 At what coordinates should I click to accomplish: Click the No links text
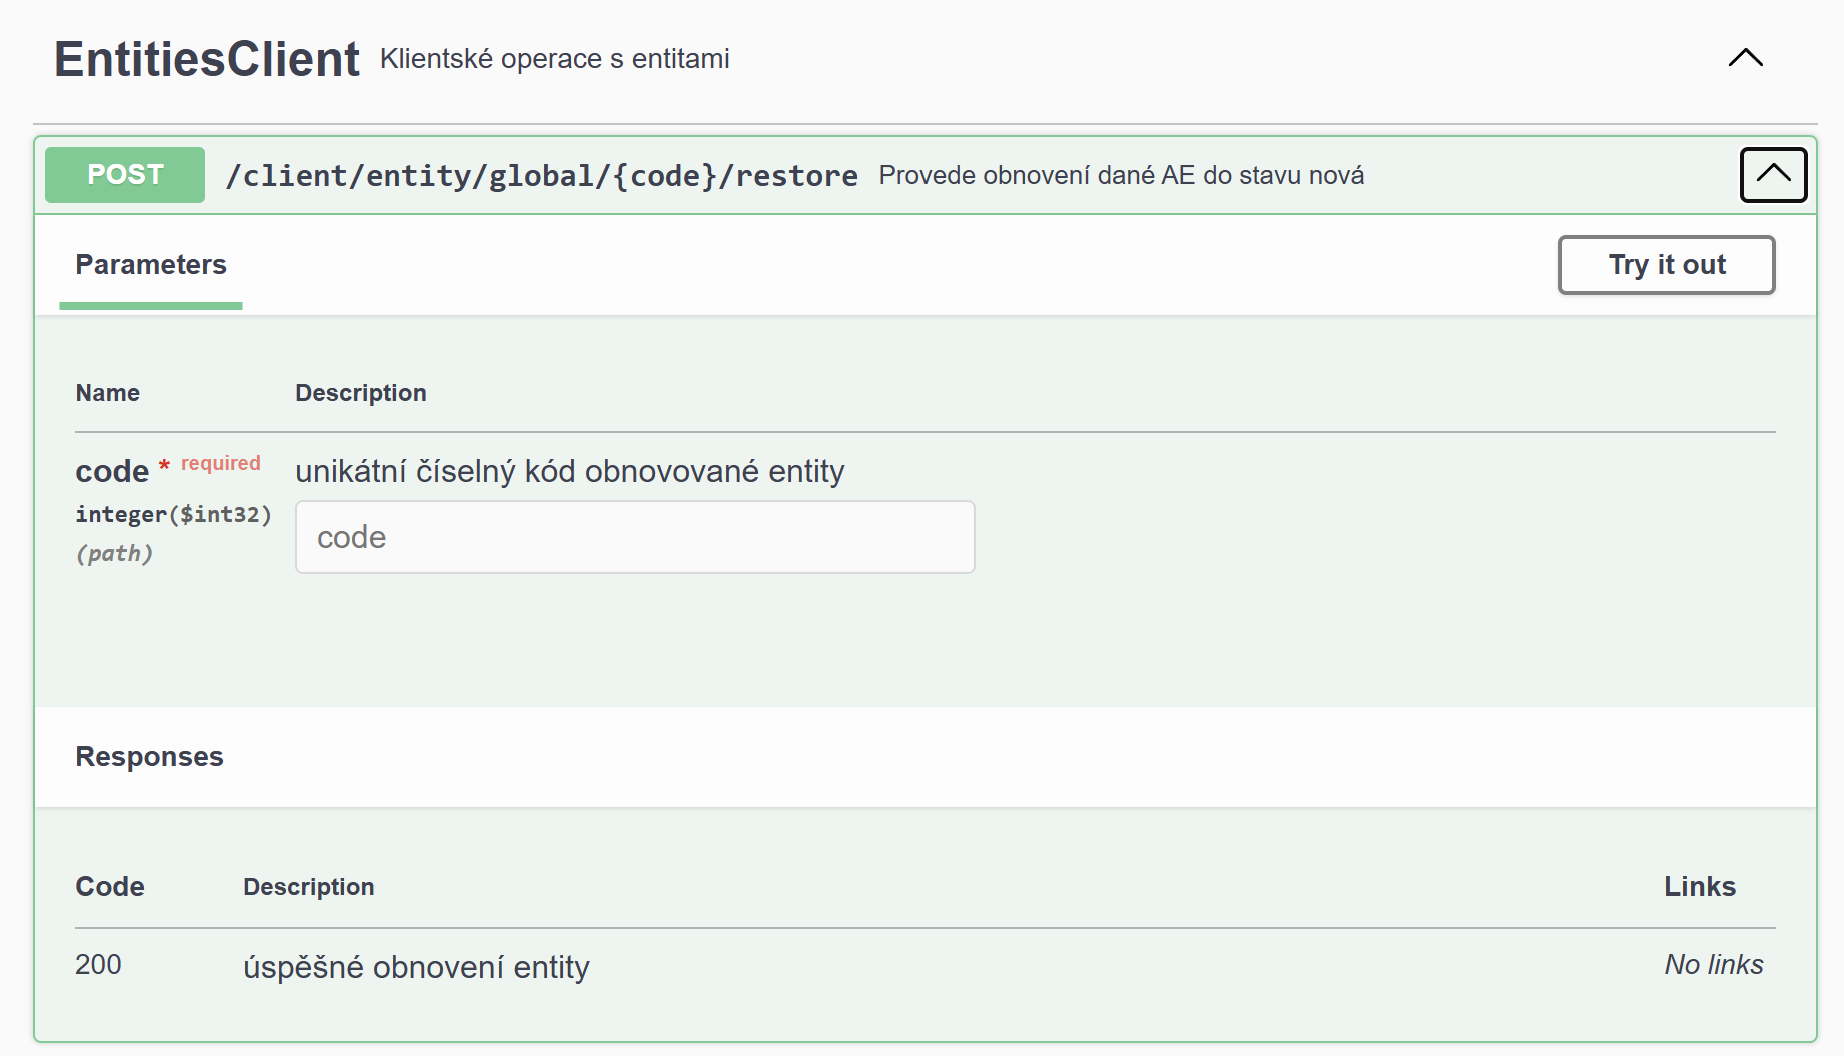1713,965
